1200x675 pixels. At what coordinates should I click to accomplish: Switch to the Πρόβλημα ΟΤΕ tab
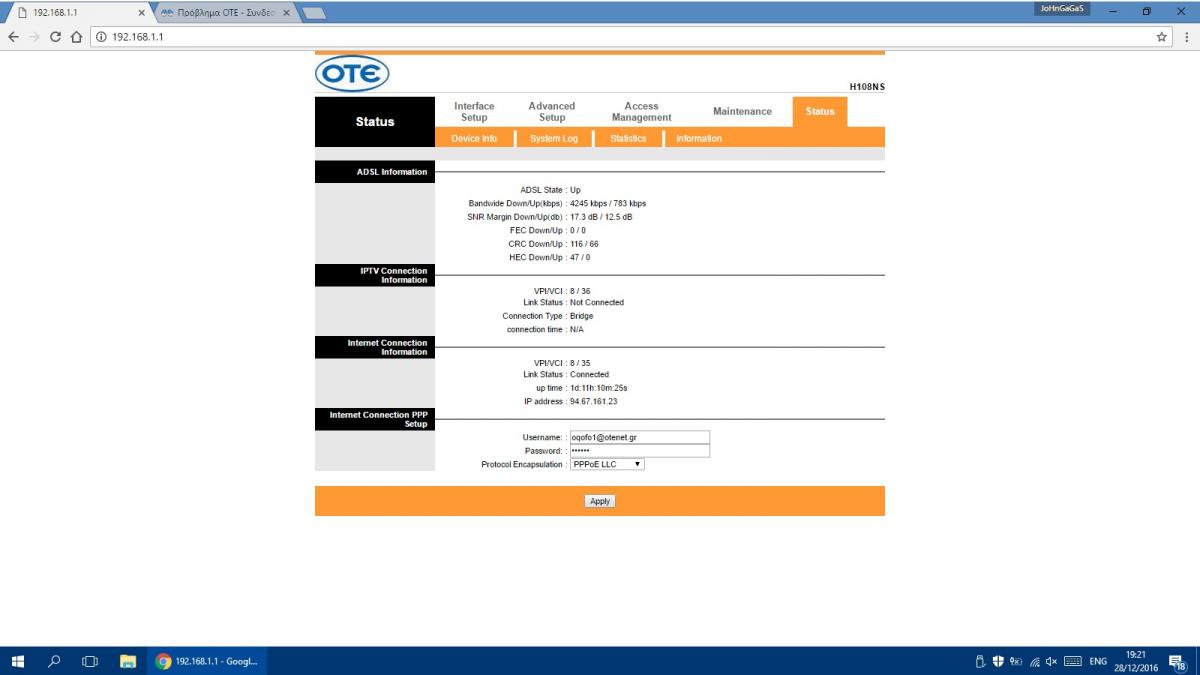[224, 12]
